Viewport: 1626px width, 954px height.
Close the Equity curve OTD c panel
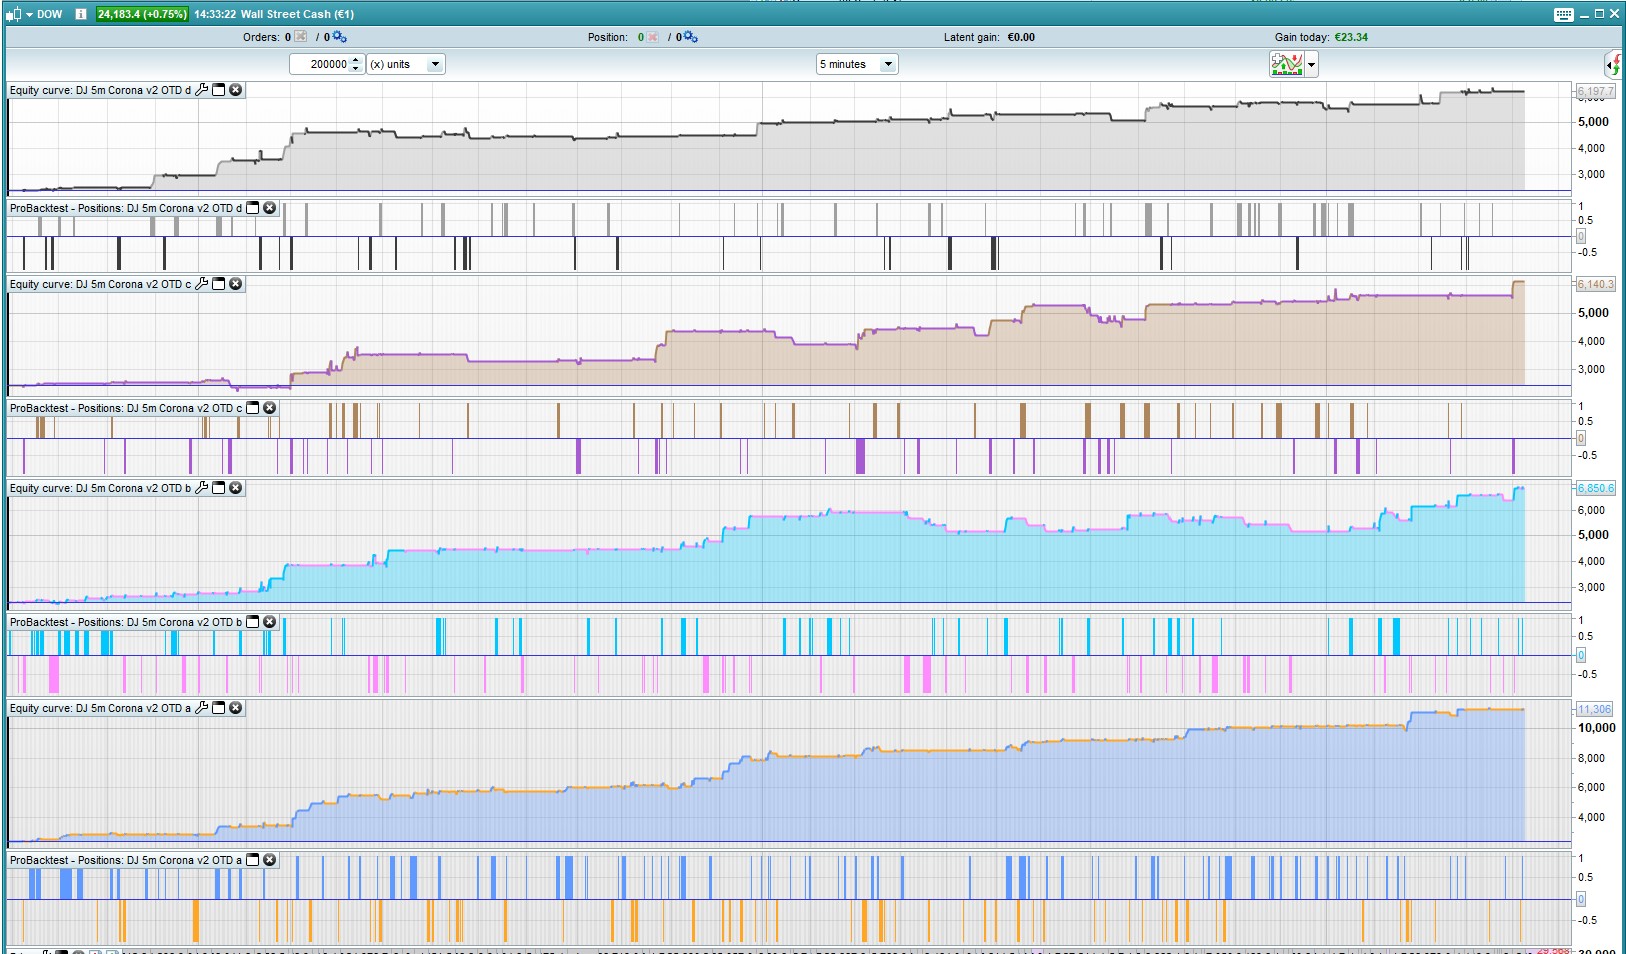tap(236, 284)
